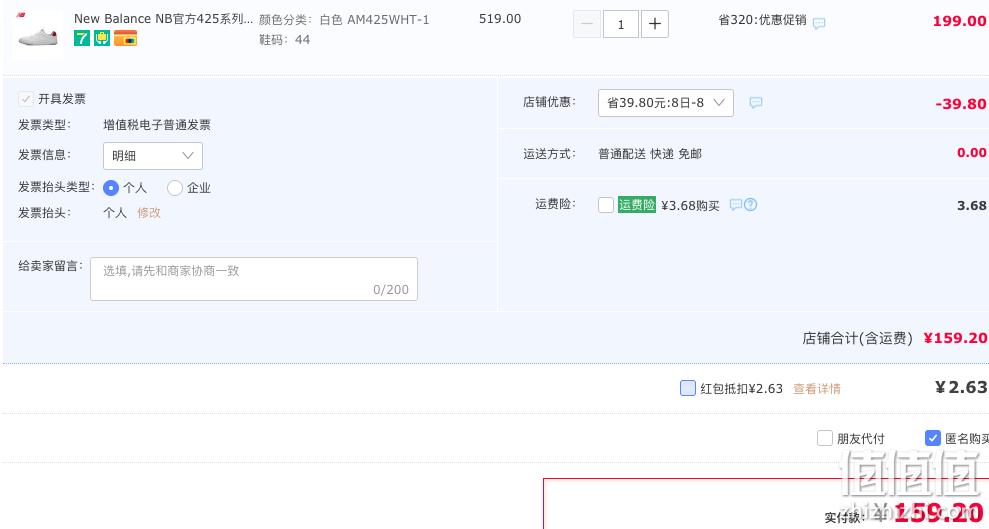Increase quantity with the plus button
This screenshot has height=529, width=989.
[x=655, y=24]
